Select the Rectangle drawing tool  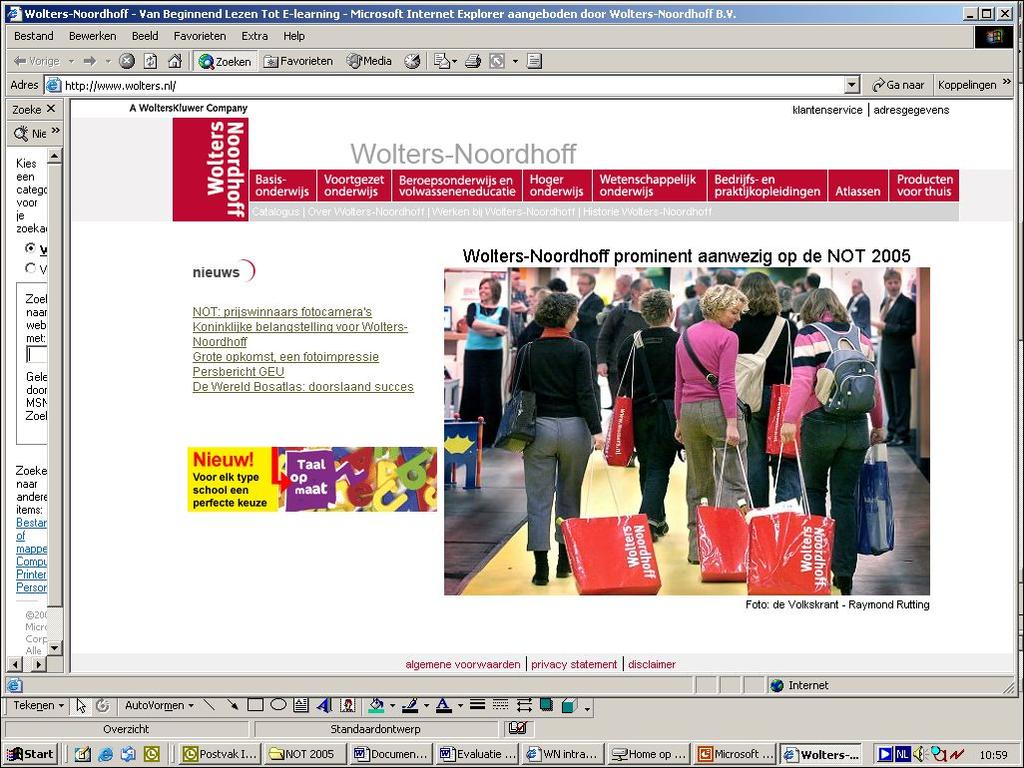255,705
